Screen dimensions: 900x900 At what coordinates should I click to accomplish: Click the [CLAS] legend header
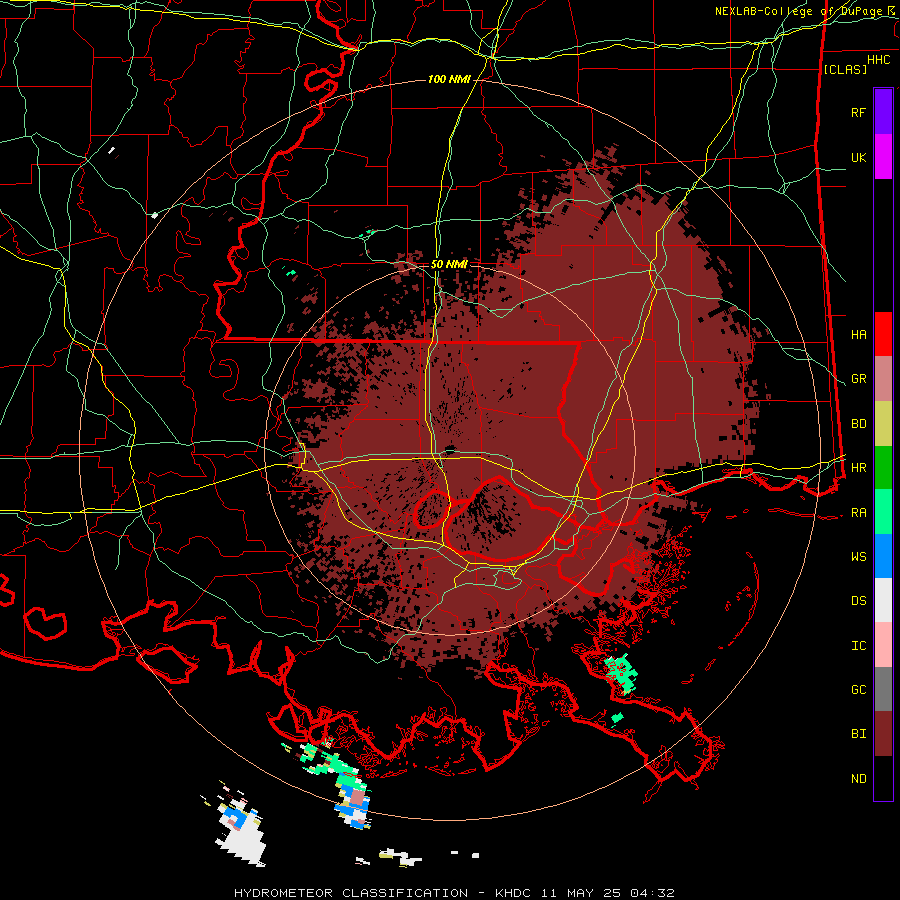845,69
